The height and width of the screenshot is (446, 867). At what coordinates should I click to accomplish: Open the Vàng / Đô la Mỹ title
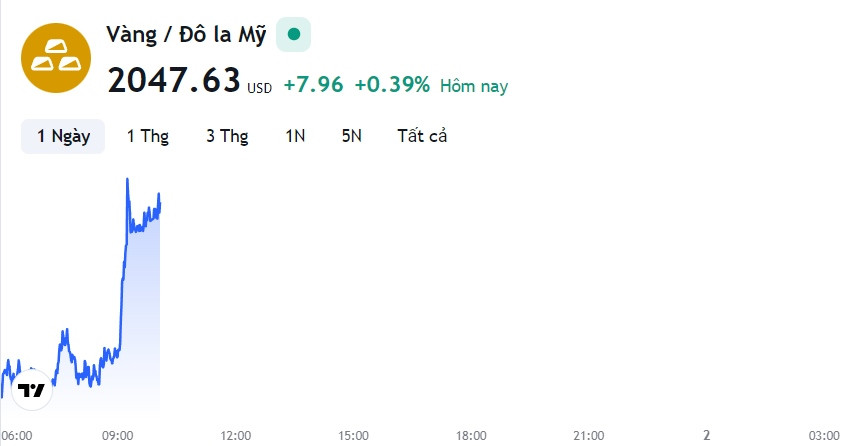pos(186,35)
